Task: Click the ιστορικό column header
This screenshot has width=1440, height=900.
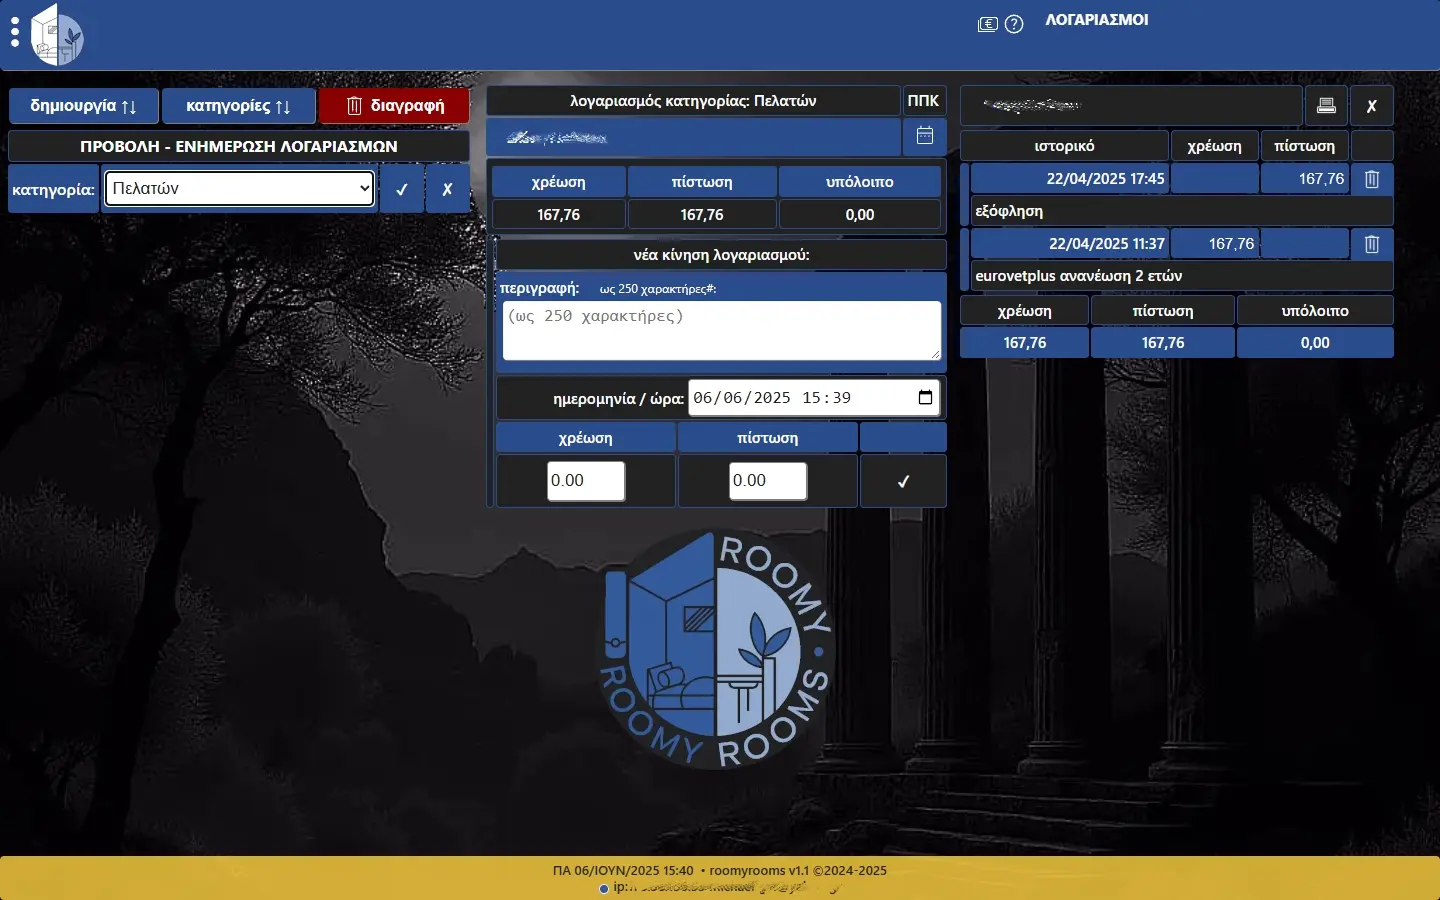Action: 1064,146
